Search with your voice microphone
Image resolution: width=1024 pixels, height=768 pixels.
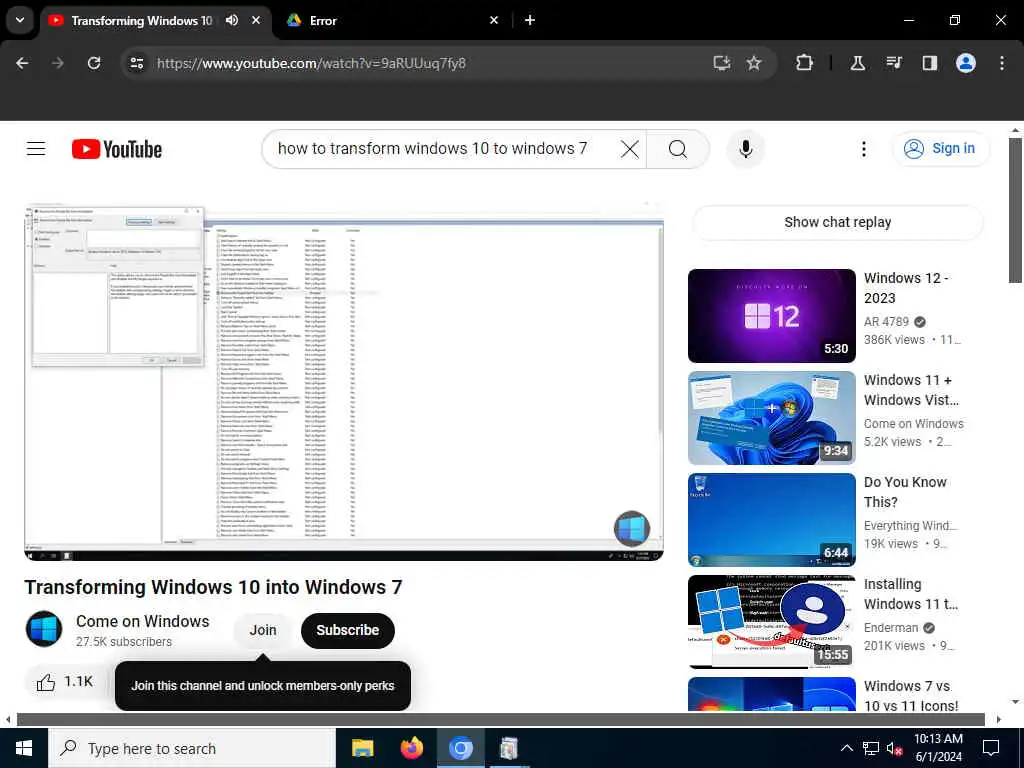click(746, 149)
